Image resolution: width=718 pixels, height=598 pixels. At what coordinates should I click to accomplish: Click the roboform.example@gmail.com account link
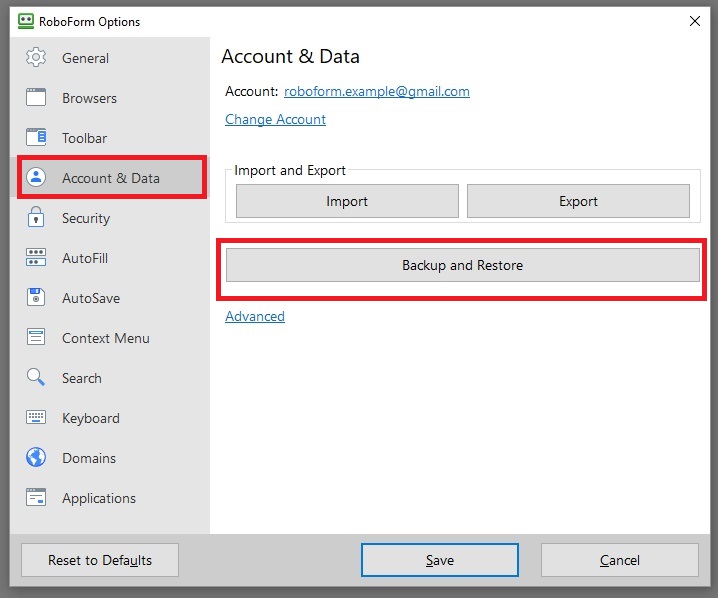[377, 92]
